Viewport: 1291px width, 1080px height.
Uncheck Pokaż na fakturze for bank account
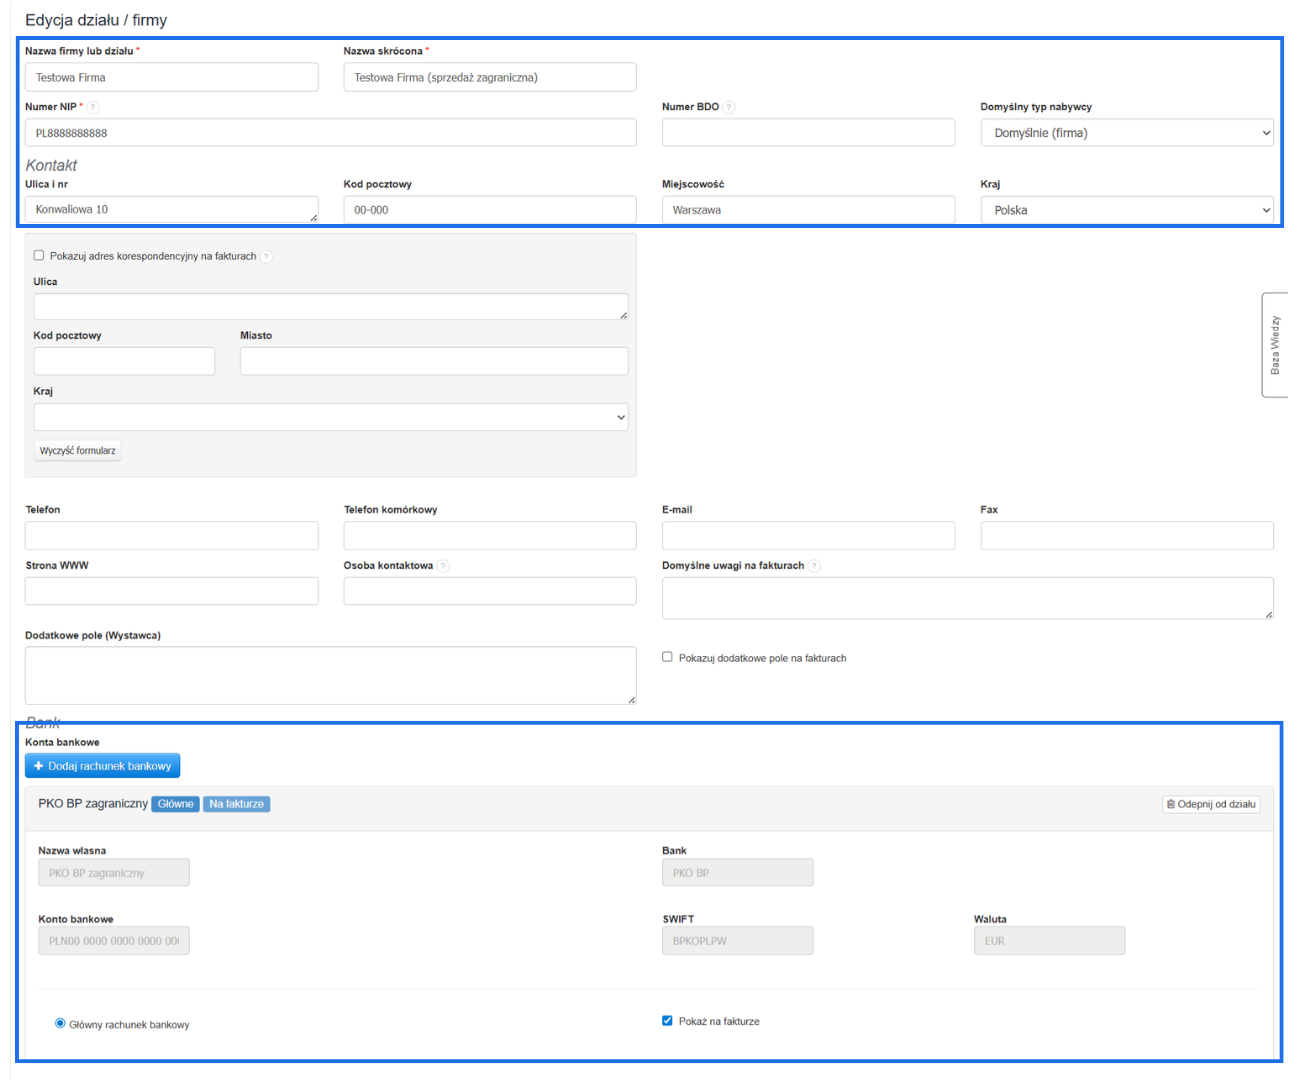coord(667,1021)
